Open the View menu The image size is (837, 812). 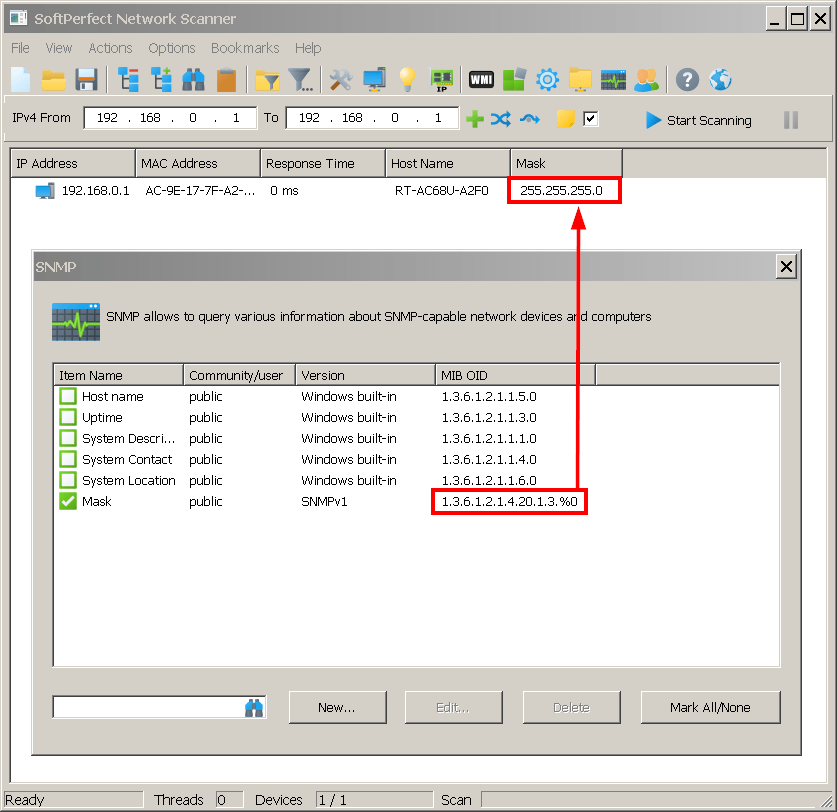tap(59, 48)
